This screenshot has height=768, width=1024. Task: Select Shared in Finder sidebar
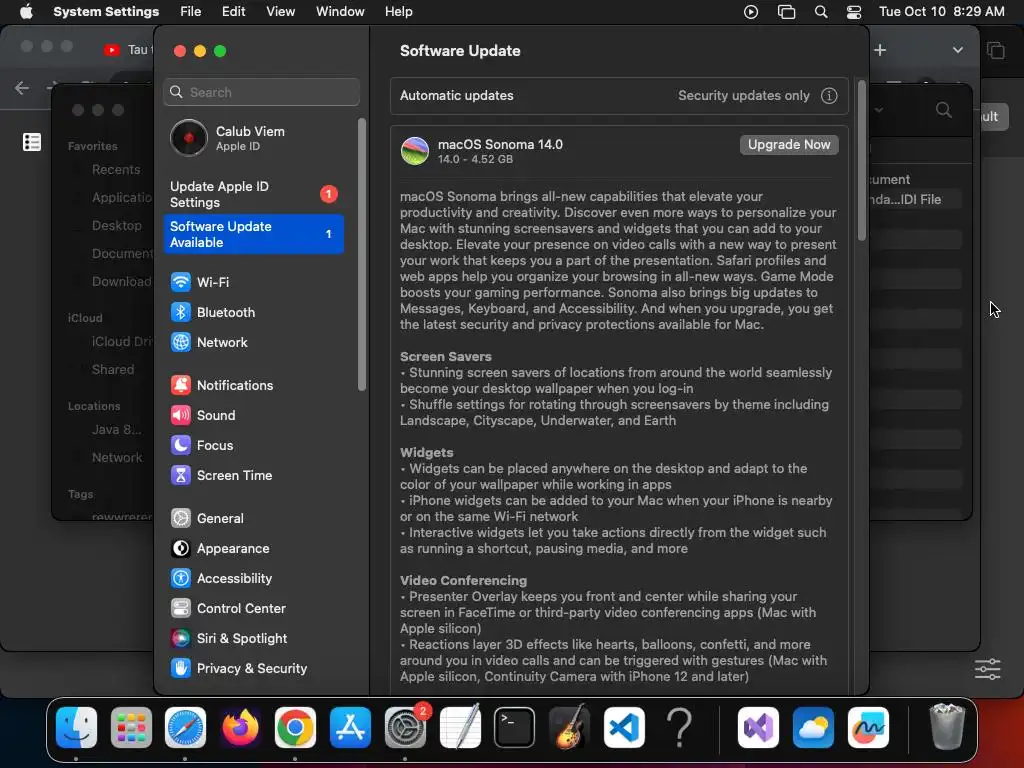tap(112, 370)
